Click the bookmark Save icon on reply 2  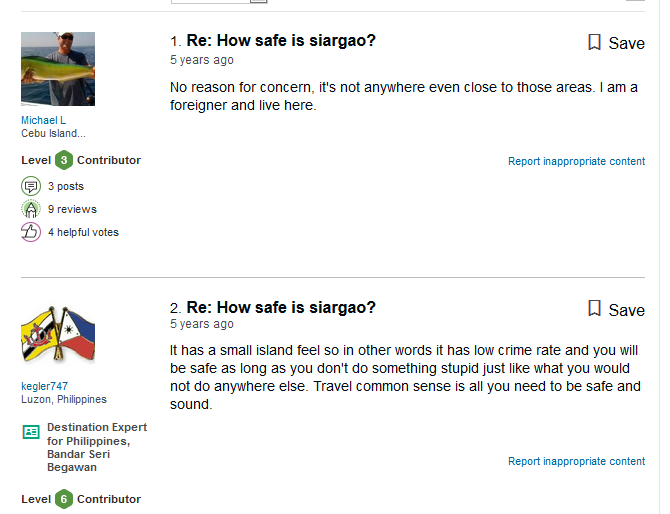594,309
